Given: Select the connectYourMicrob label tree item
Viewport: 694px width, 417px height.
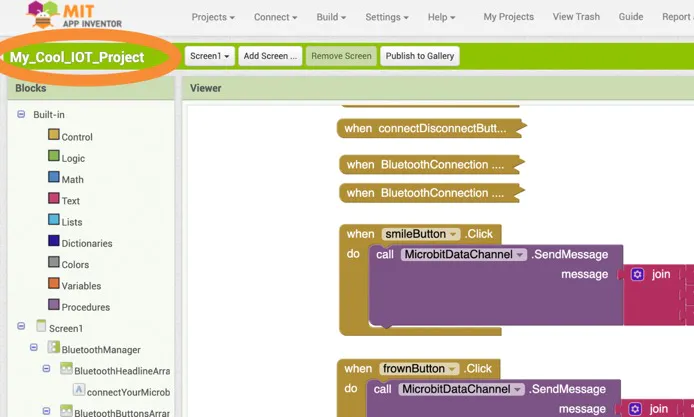Looking at the screenshot, I should [x=122, y=391].
